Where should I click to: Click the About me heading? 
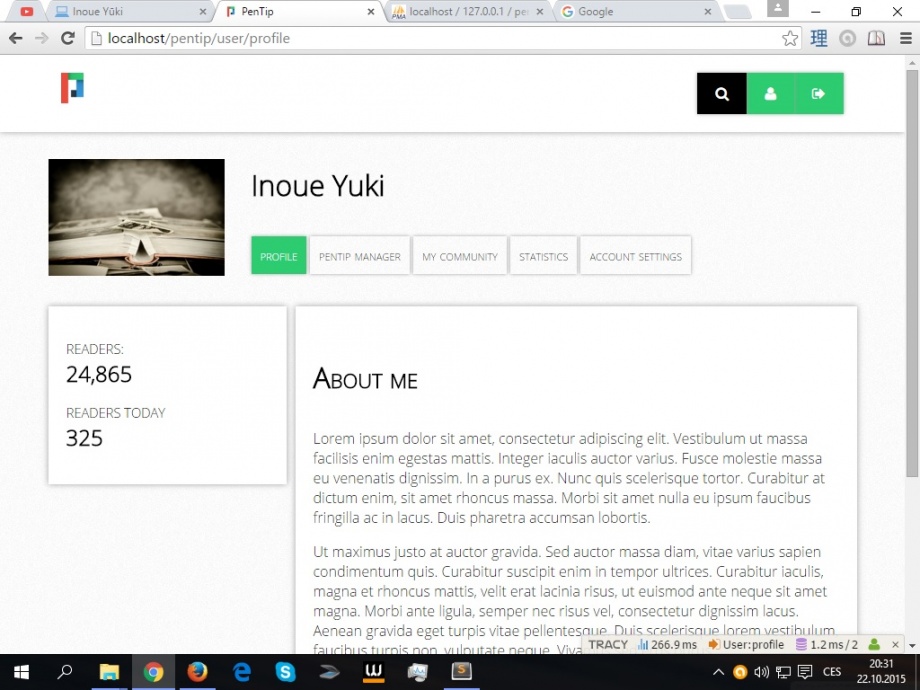click(x=365, y=379)
